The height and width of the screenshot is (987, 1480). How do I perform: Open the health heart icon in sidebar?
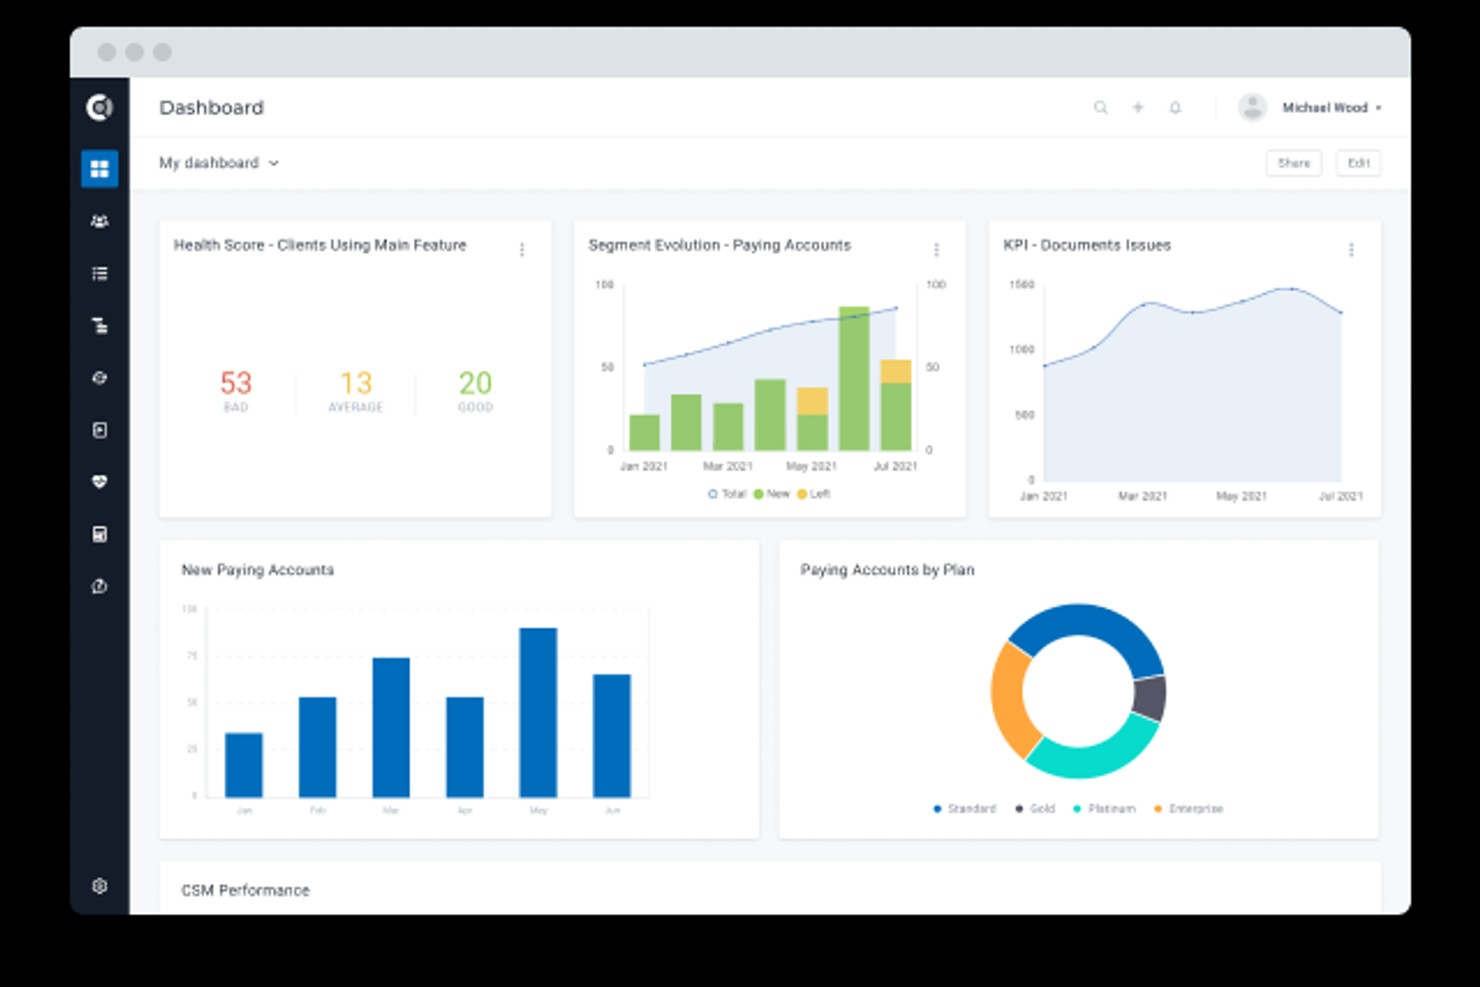(x=99, y=482)
